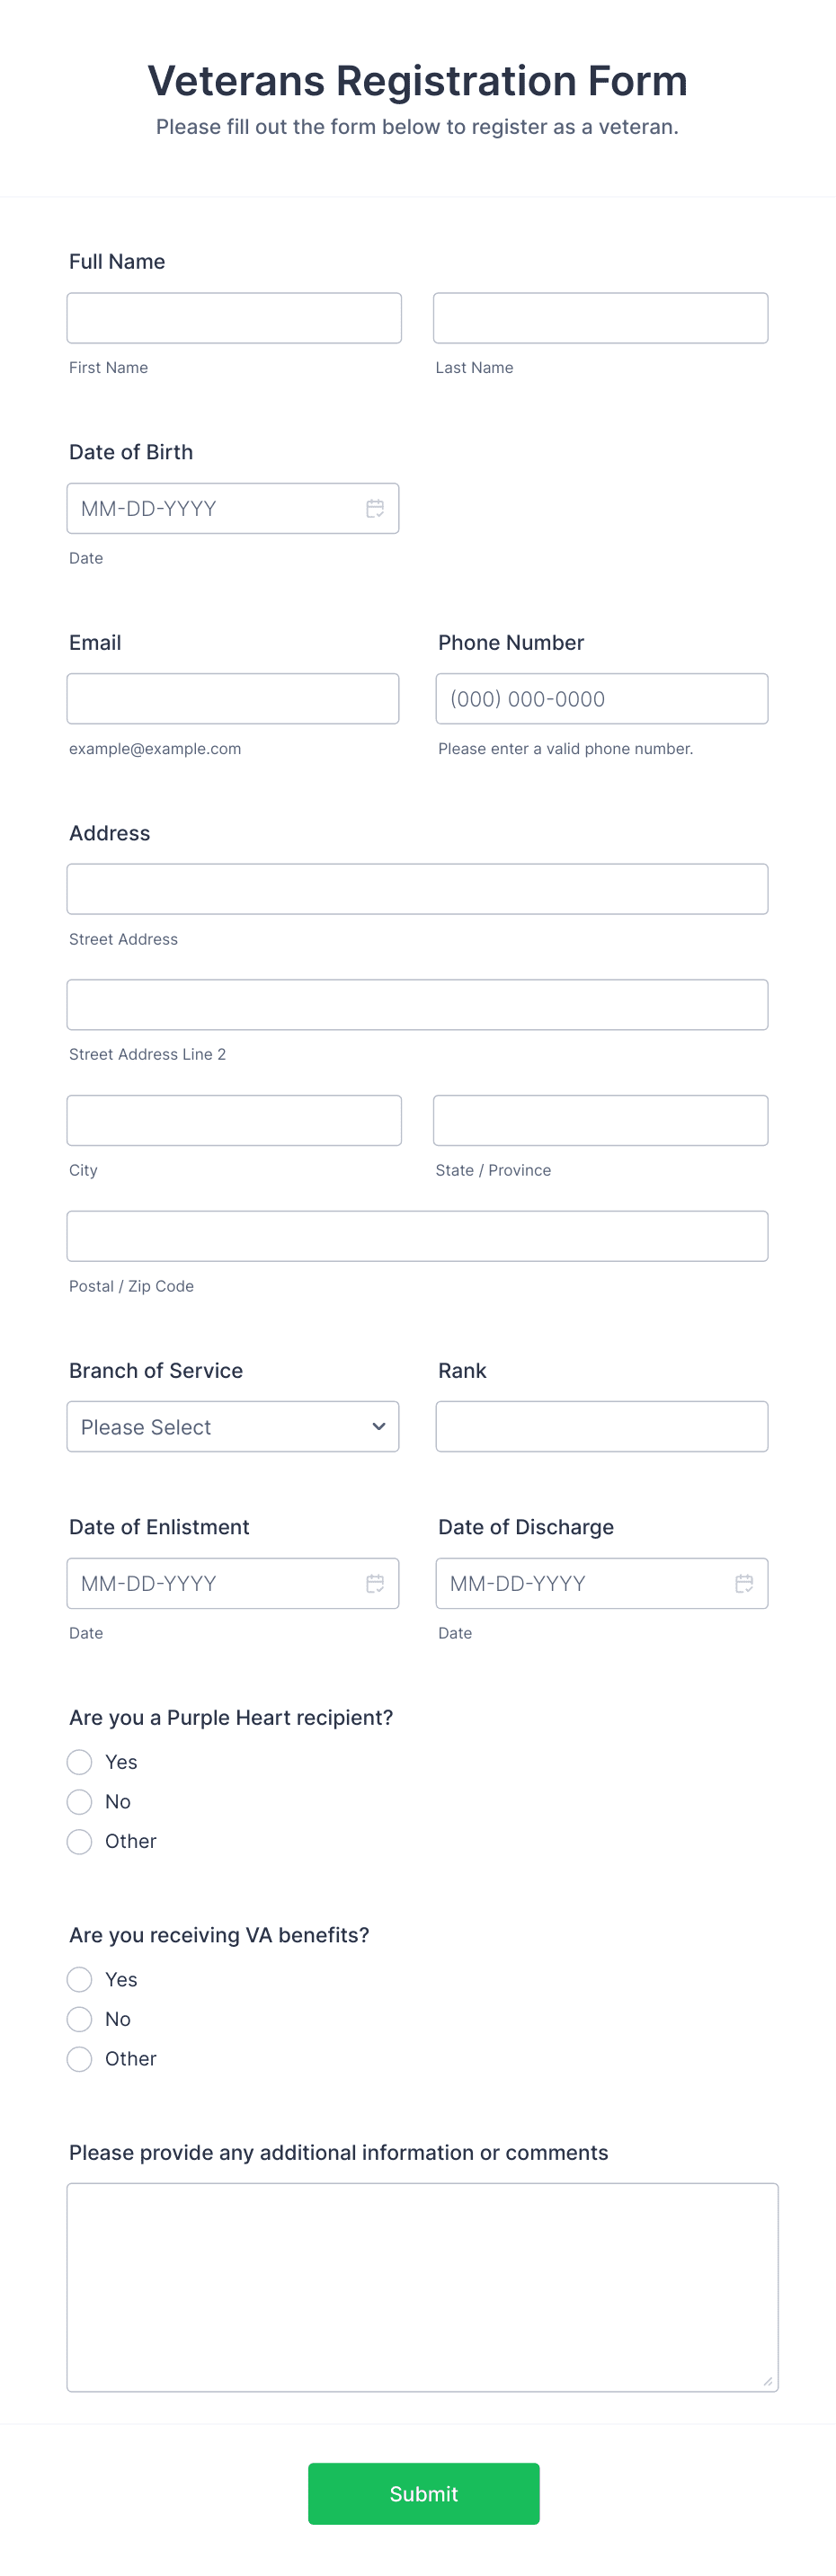Click the Email input field
Image resolution: width=836 pixels, height=2576 pixels.
point(233,698)
